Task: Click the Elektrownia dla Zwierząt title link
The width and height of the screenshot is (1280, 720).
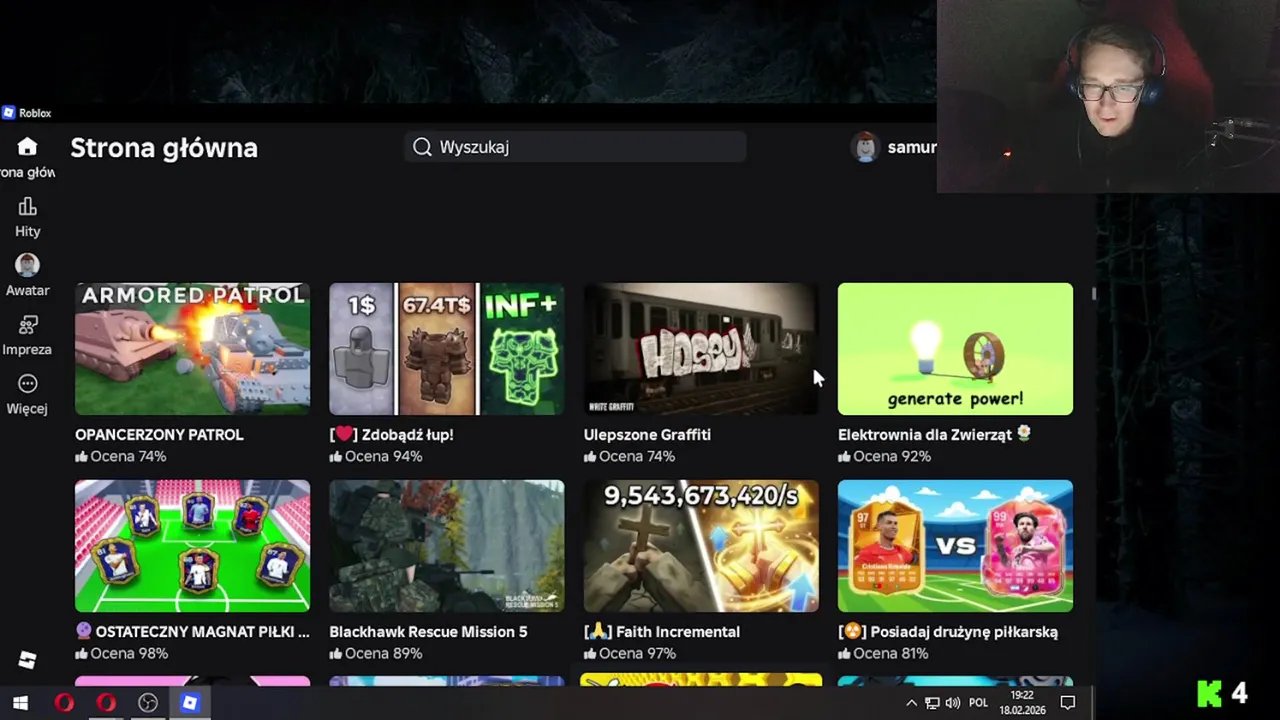Action: pos(934,435)
